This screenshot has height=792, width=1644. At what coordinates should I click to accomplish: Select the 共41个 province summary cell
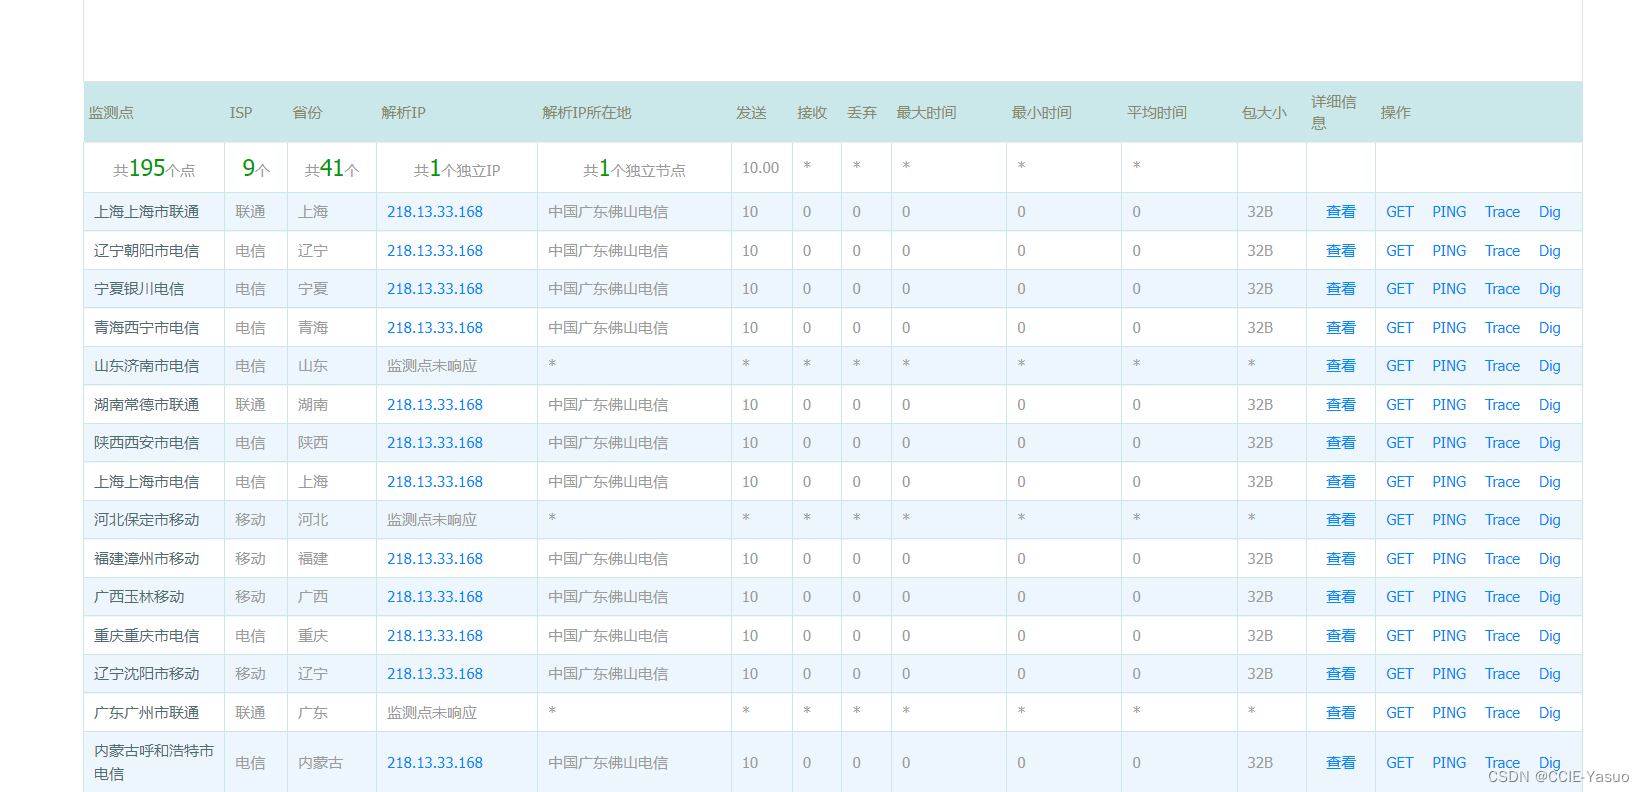pyautogui.click(x=332, y=169)
